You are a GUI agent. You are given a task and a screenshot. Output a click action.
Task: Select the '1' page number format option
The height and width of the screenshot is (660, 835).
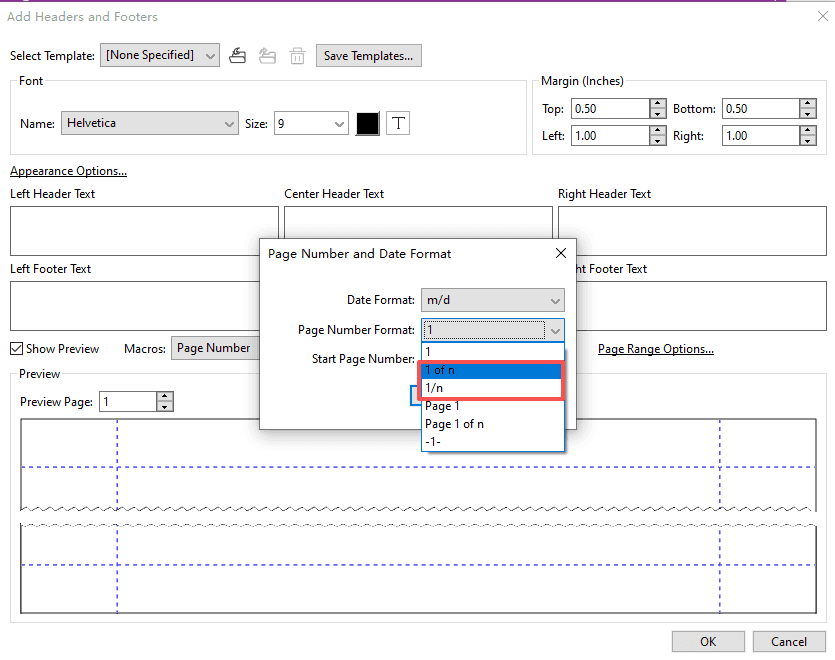tap(493, 352)
